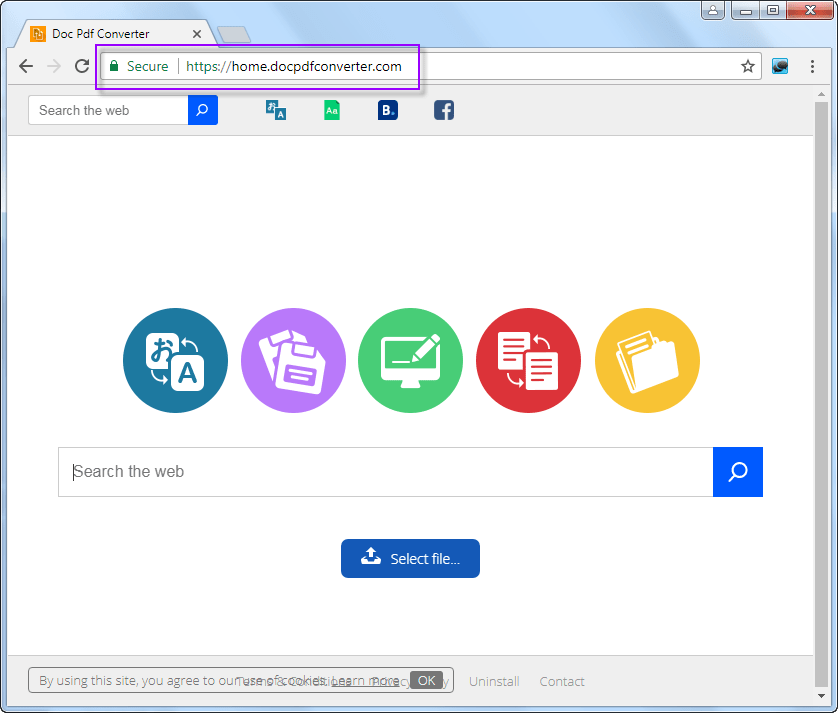Open the Facebook shortcut icon
This screenshot has width=838, height=713.
tap(444, 111)
